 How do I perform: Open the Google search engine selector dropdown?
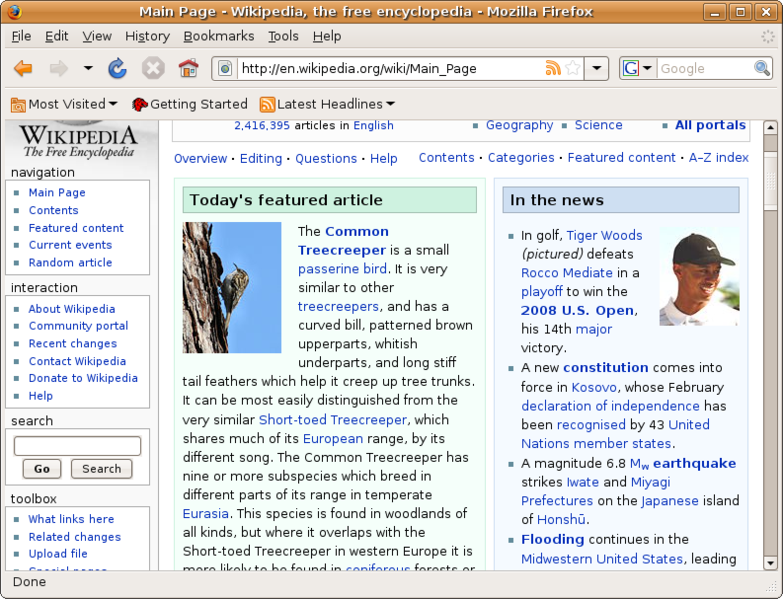pyautogui.click(x=638, y=68)
